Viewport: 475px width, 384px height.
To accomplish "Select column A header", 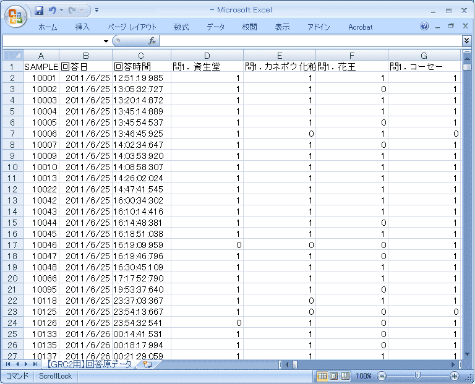I will (41, 56).
